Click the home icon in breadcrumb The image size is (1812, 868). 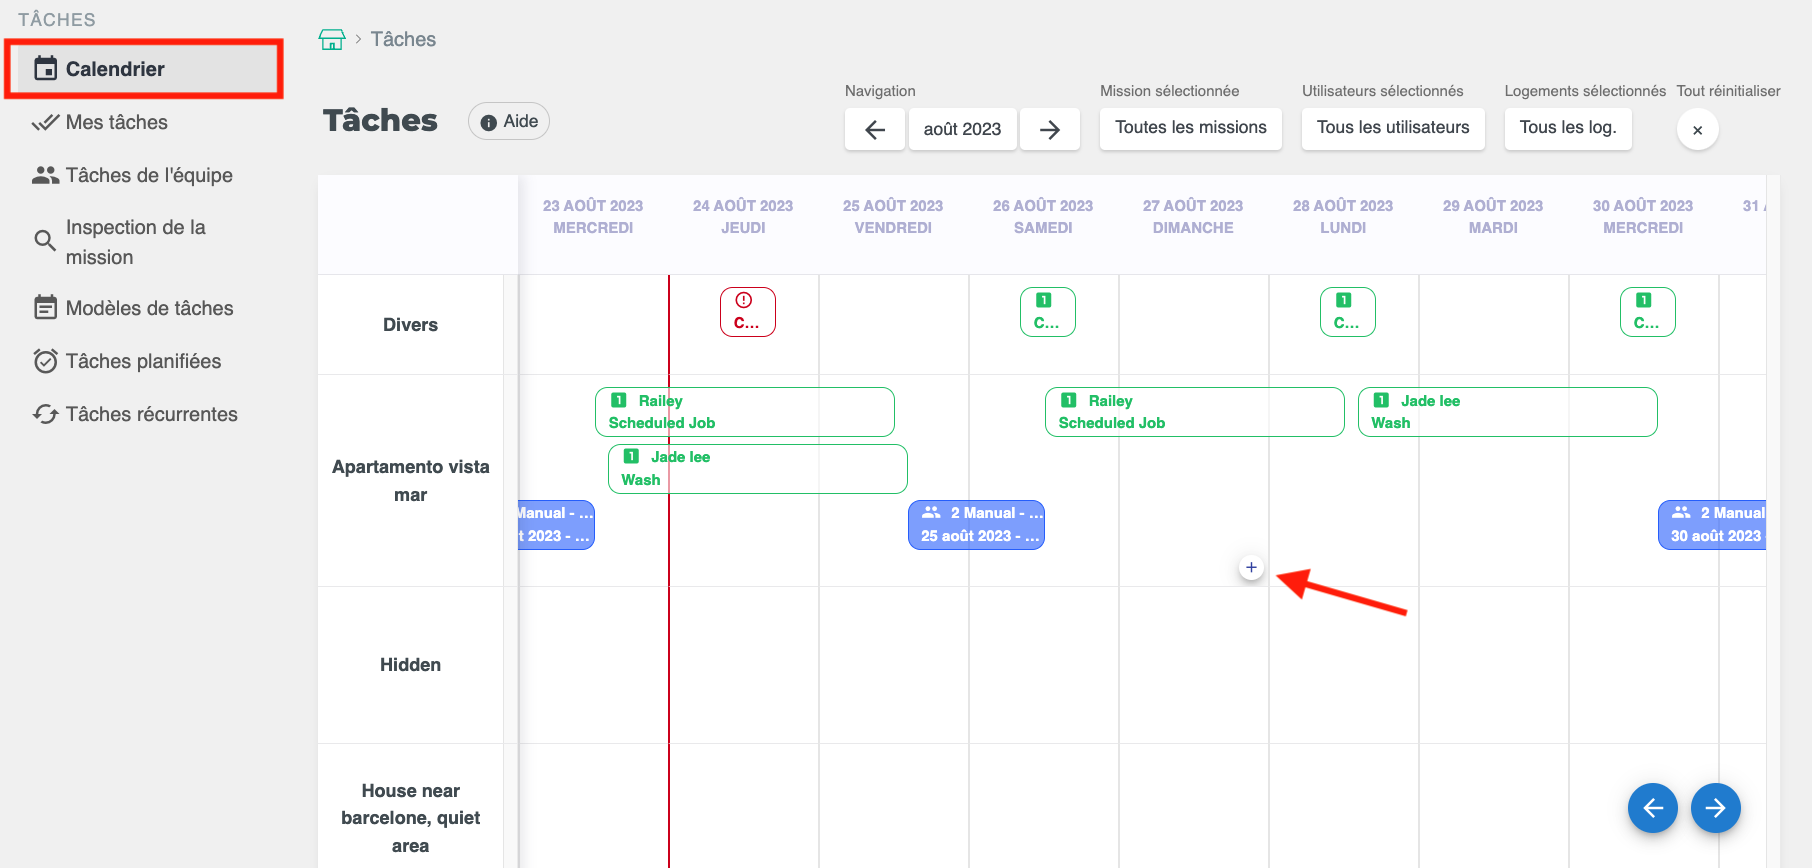(331, 39)
